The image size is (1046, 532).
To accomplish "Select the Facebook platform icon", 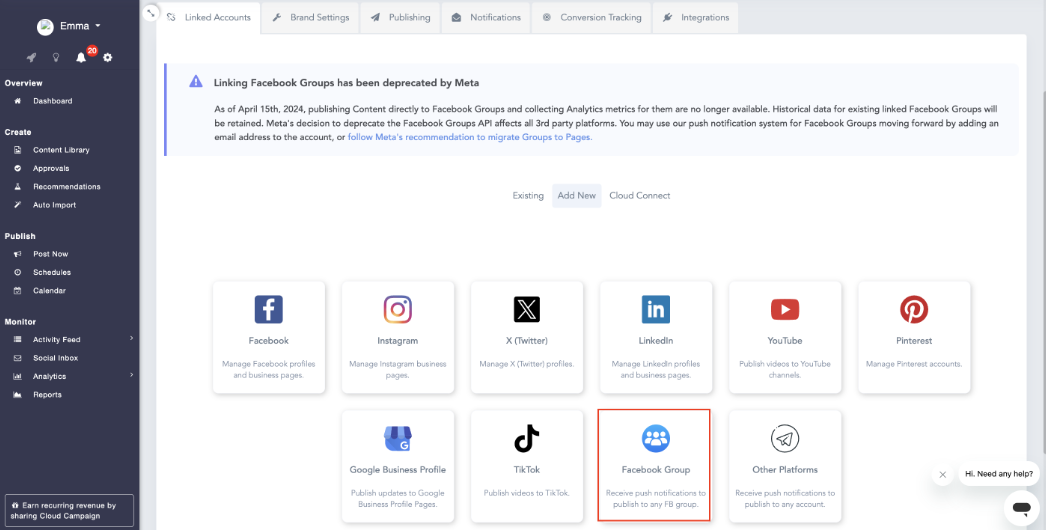I will [x=268, y=310].
